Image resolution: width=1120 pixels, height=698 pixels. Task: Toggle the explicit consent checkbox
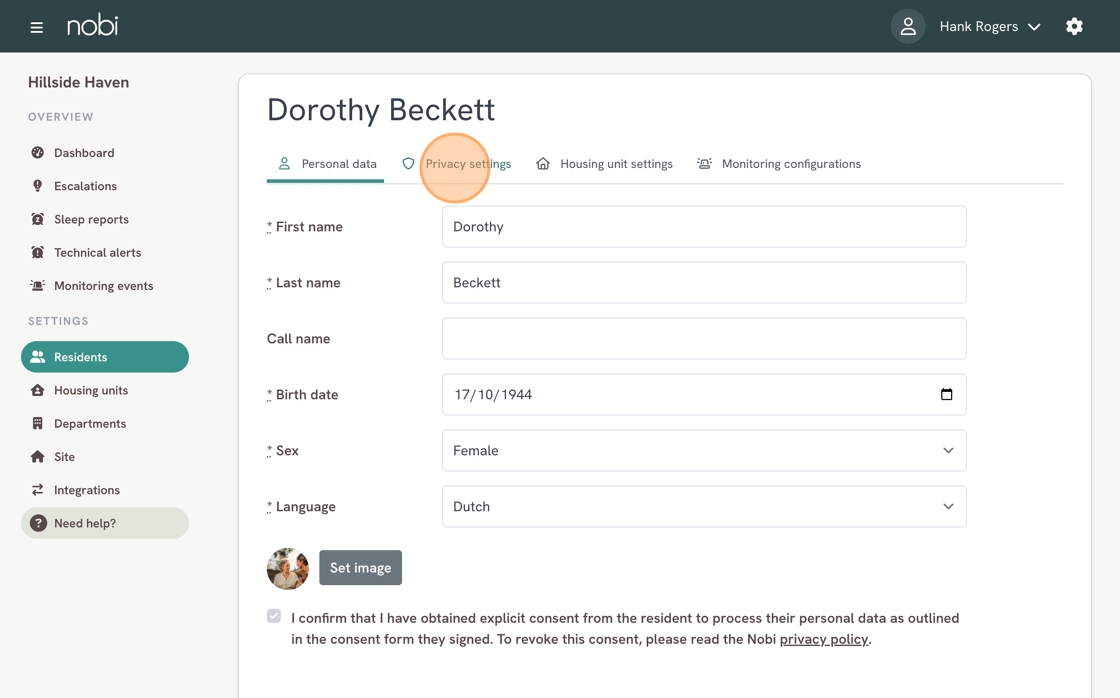point(274,616)
